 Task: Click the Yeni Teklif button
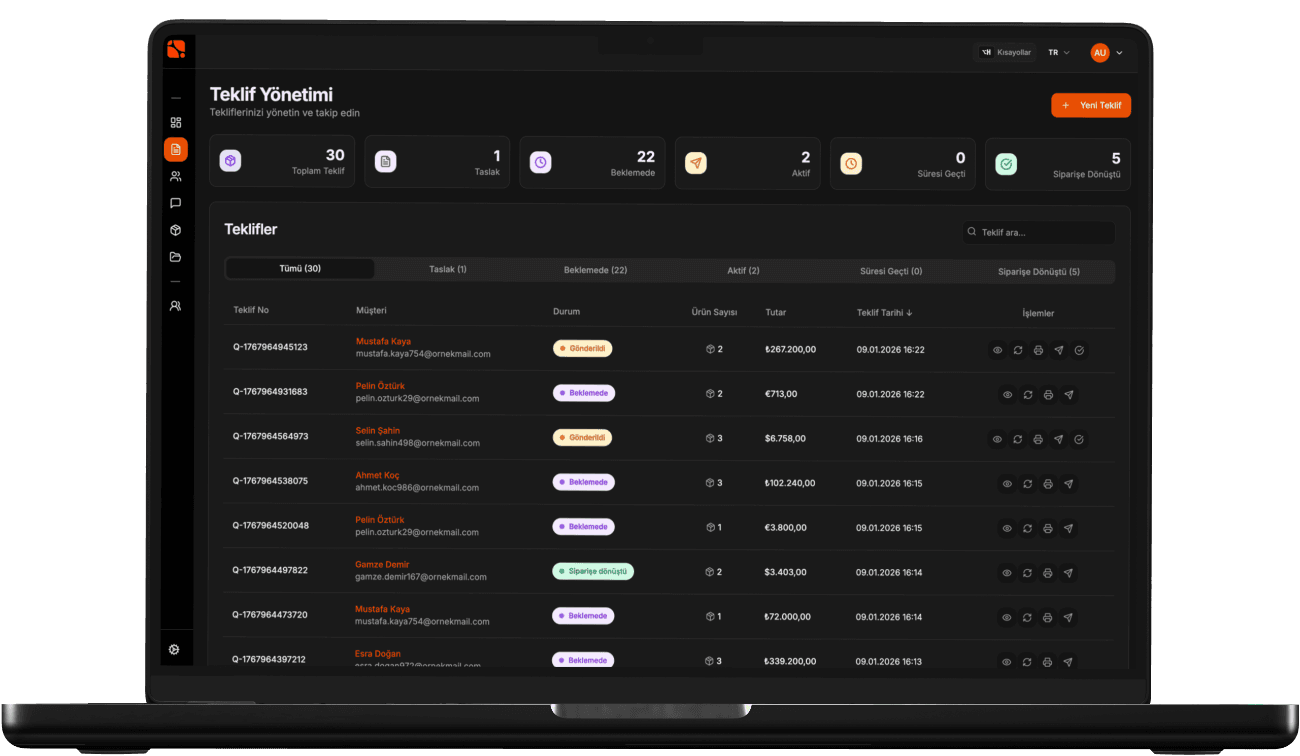(1090, 105)
